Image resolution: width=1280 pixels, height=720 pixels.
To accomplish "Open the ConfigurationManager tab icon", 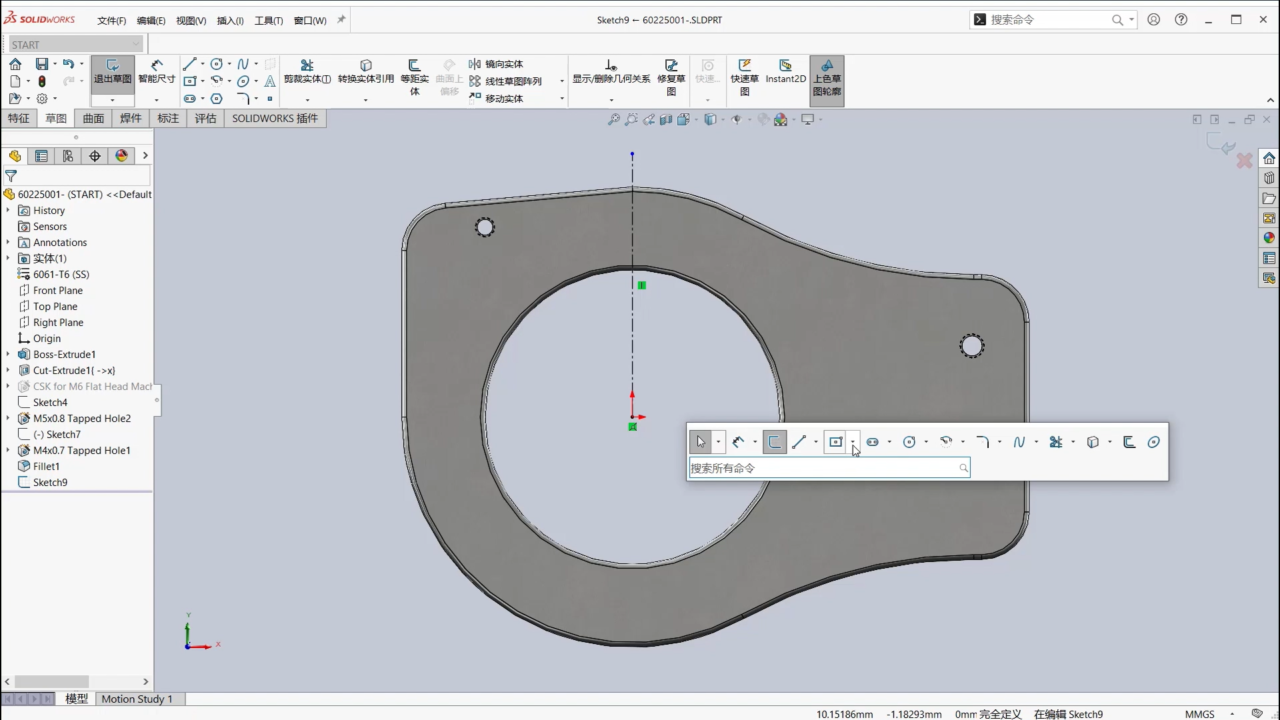I will (x=68, y=156).
